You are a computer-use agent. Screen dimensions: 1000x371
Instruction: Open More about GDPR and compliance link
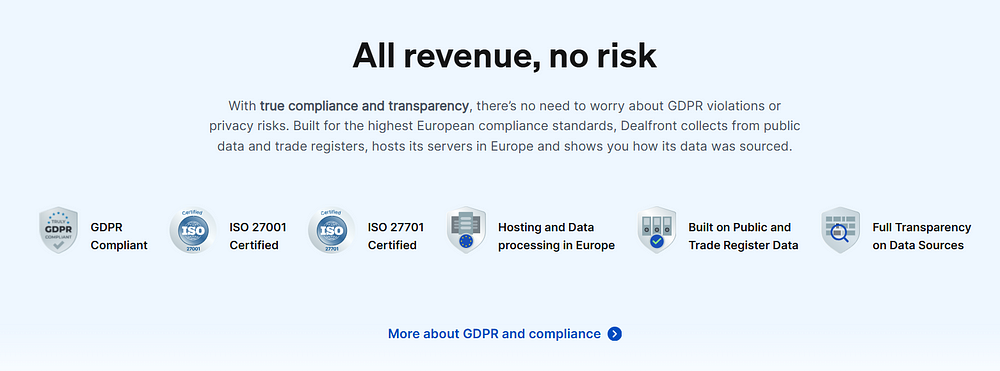[494, 334]
